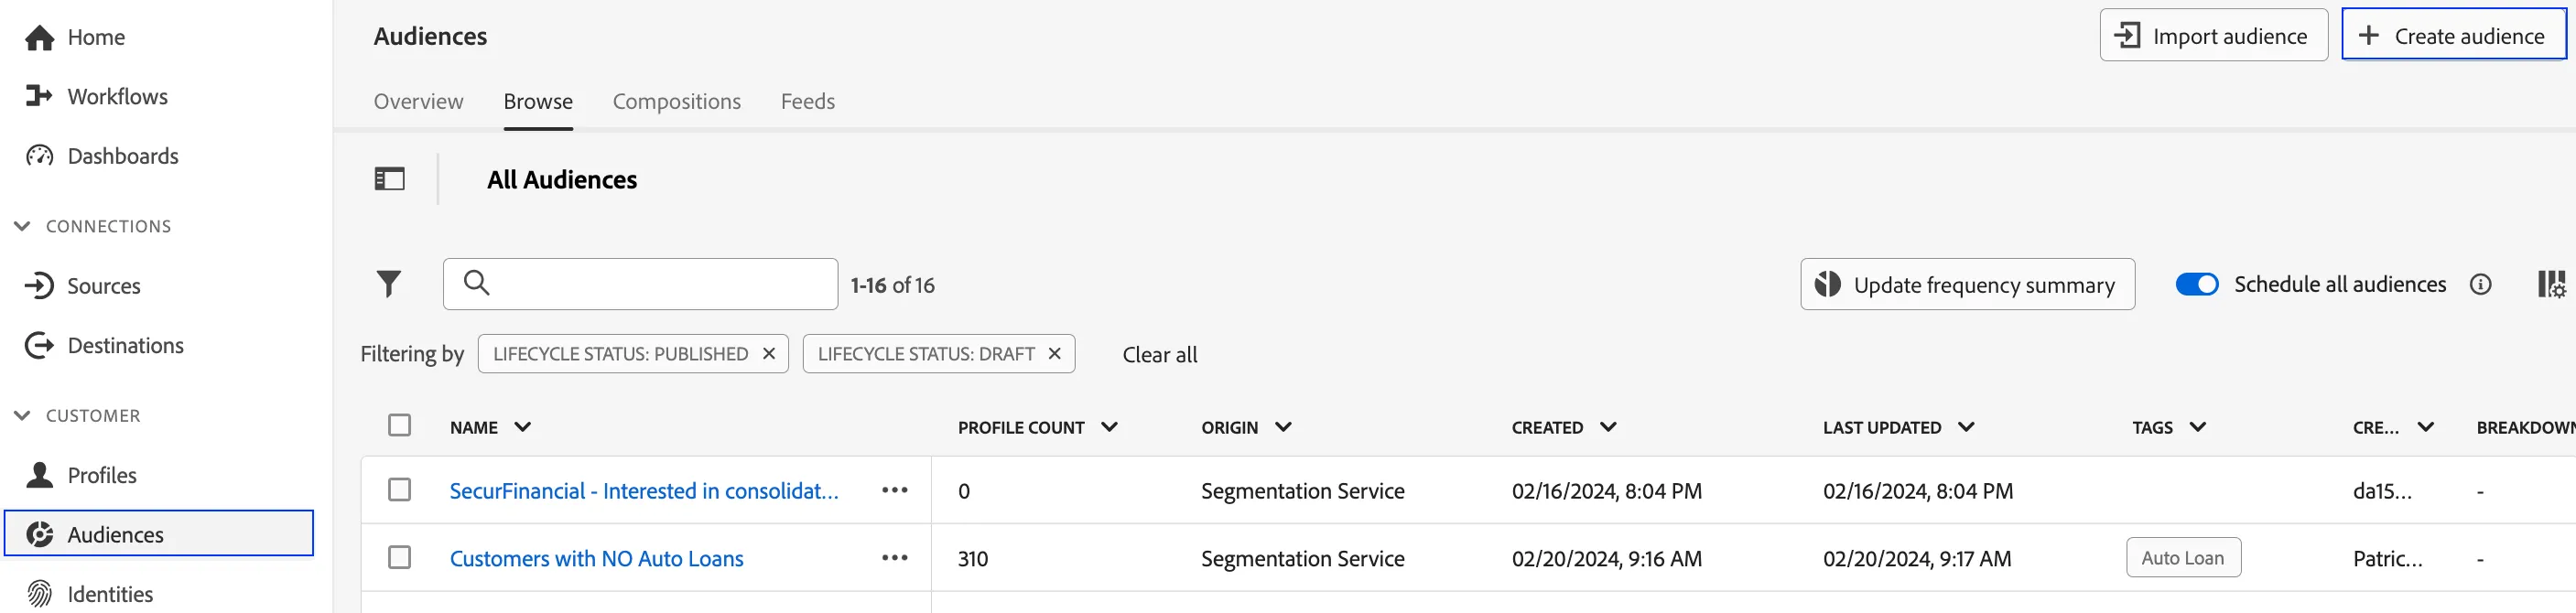Open more actions for Customers with NO Auto Loans
2576x613 pixels.
tap(895, 558)
